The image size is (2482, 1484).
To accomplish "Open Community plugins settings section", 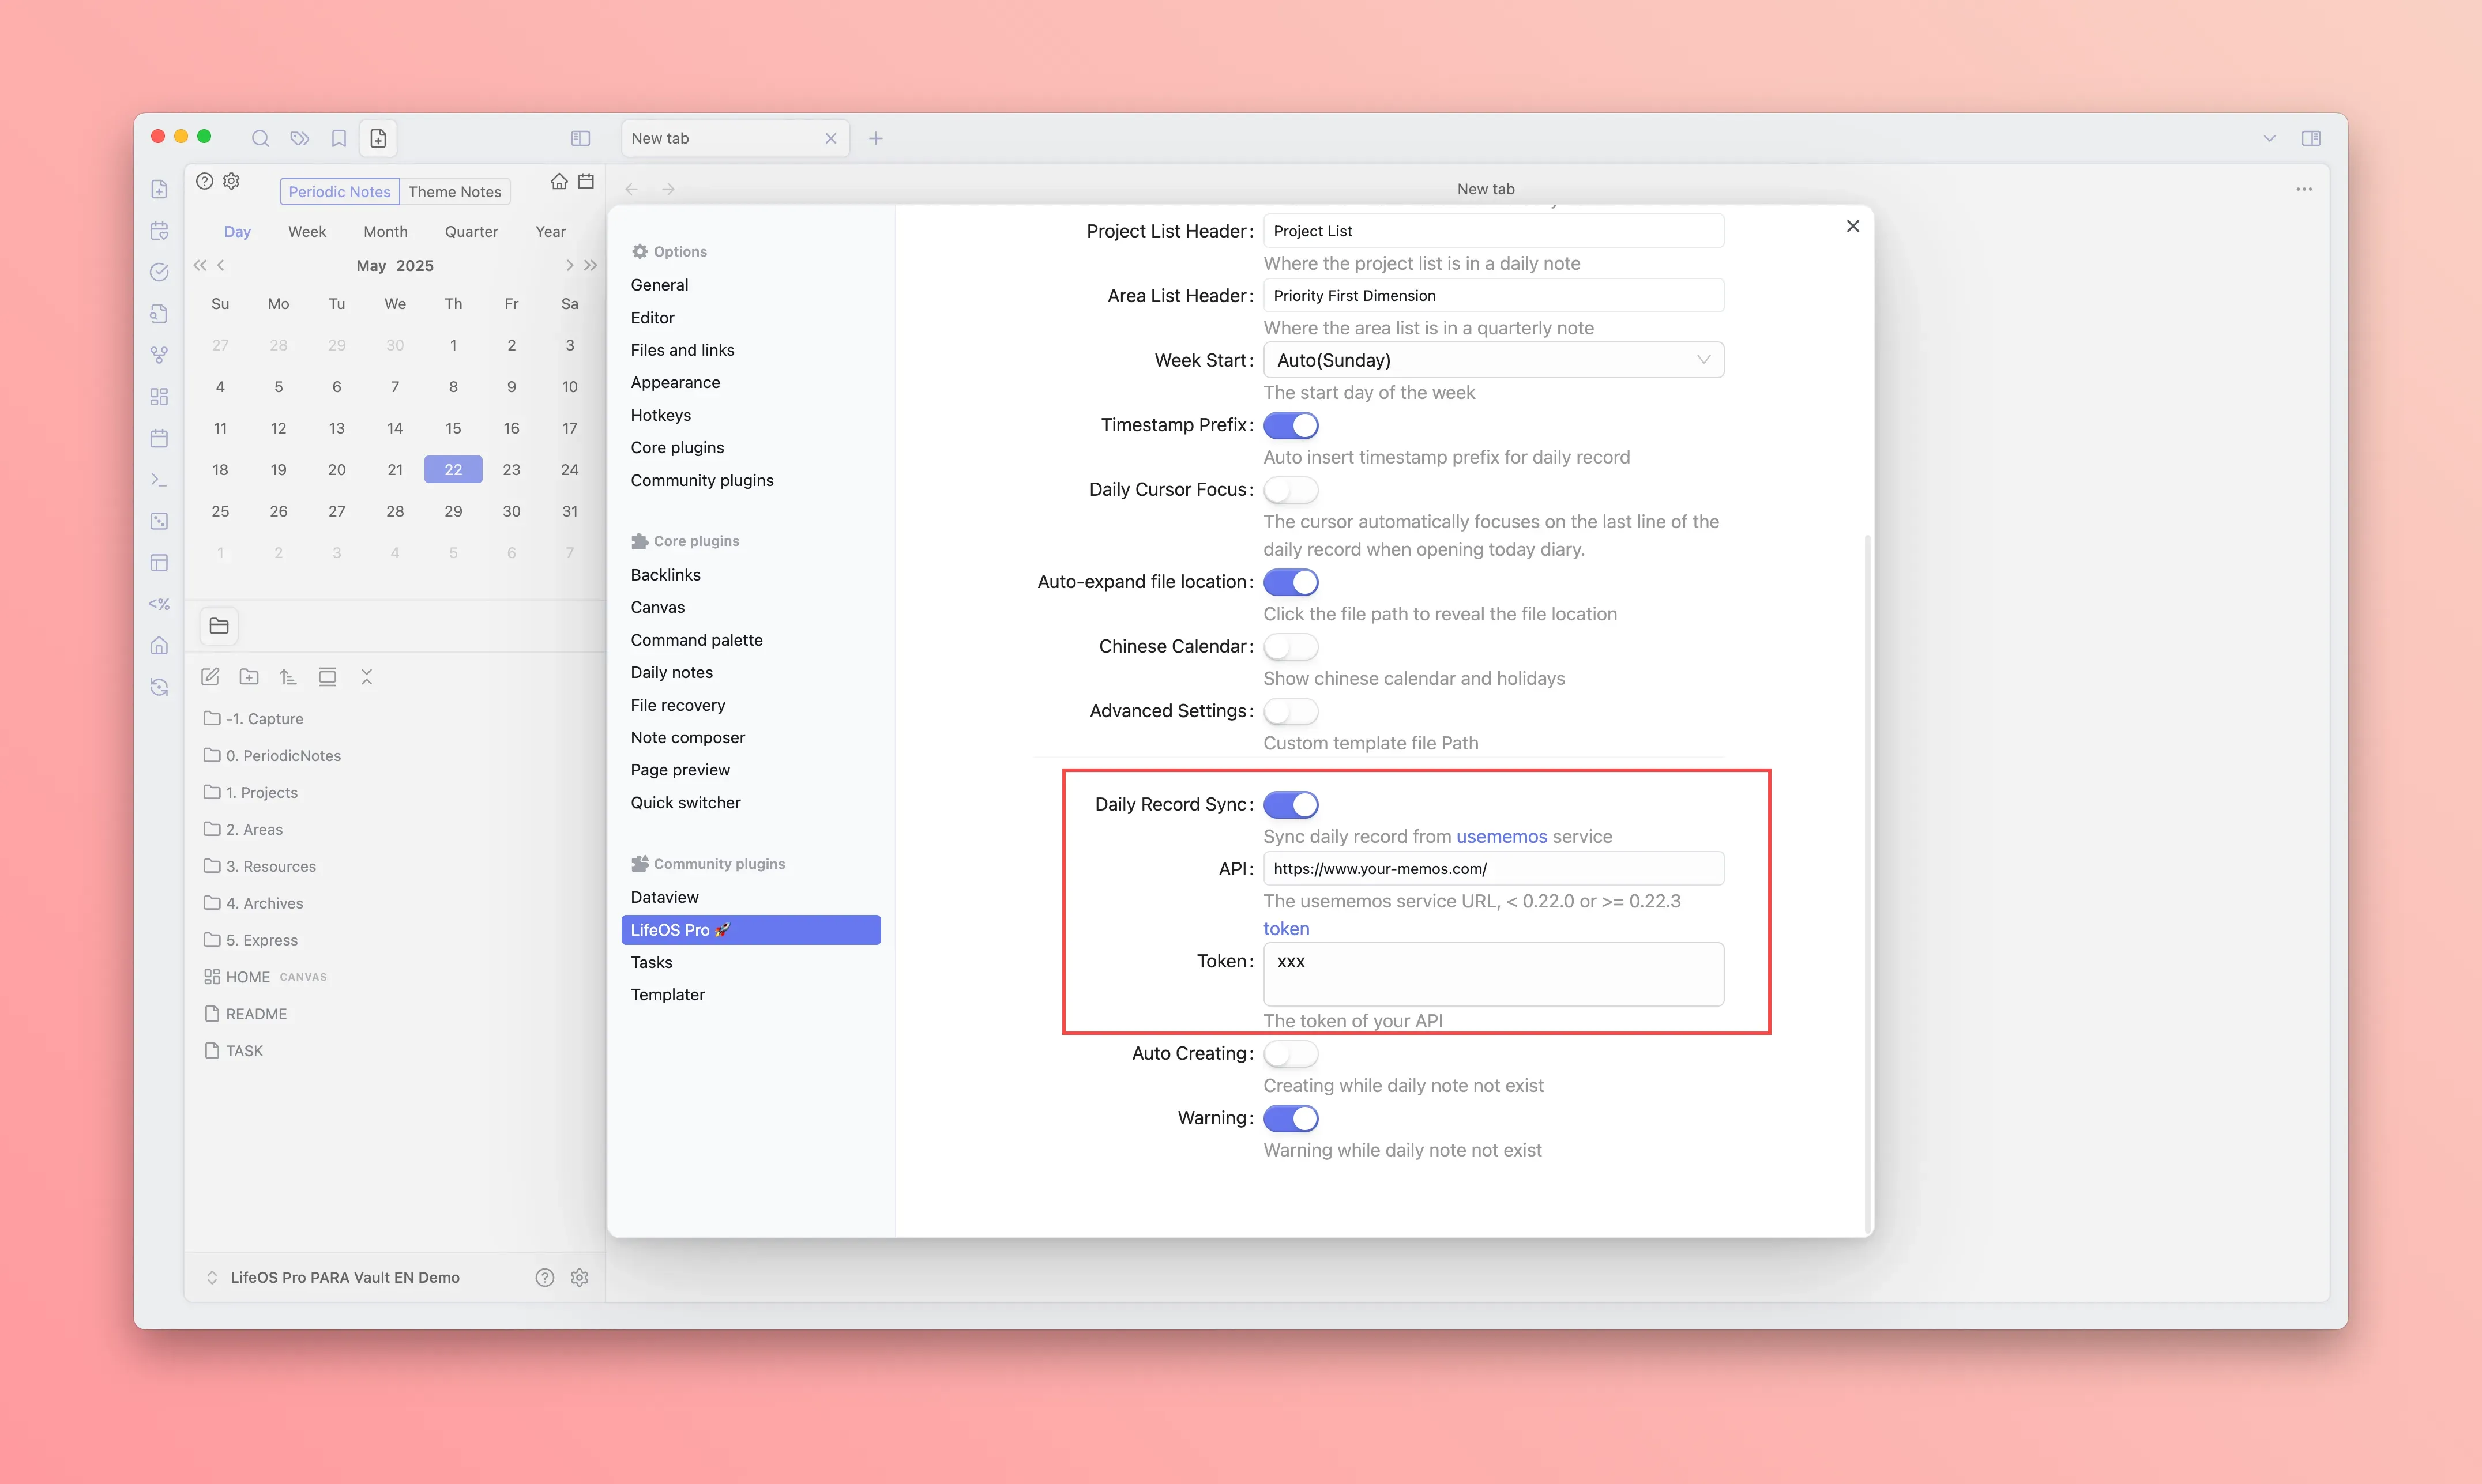I will [701, 480].
